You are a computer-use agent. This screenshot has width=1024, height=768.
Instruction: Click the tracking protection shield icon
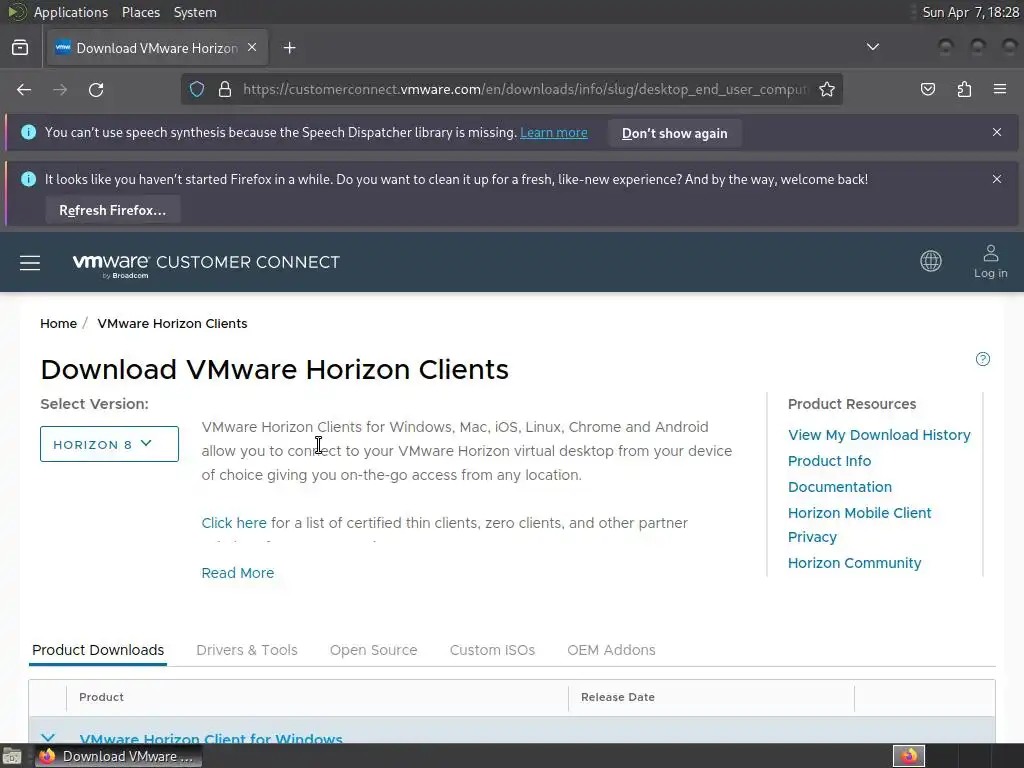[197, 89]
